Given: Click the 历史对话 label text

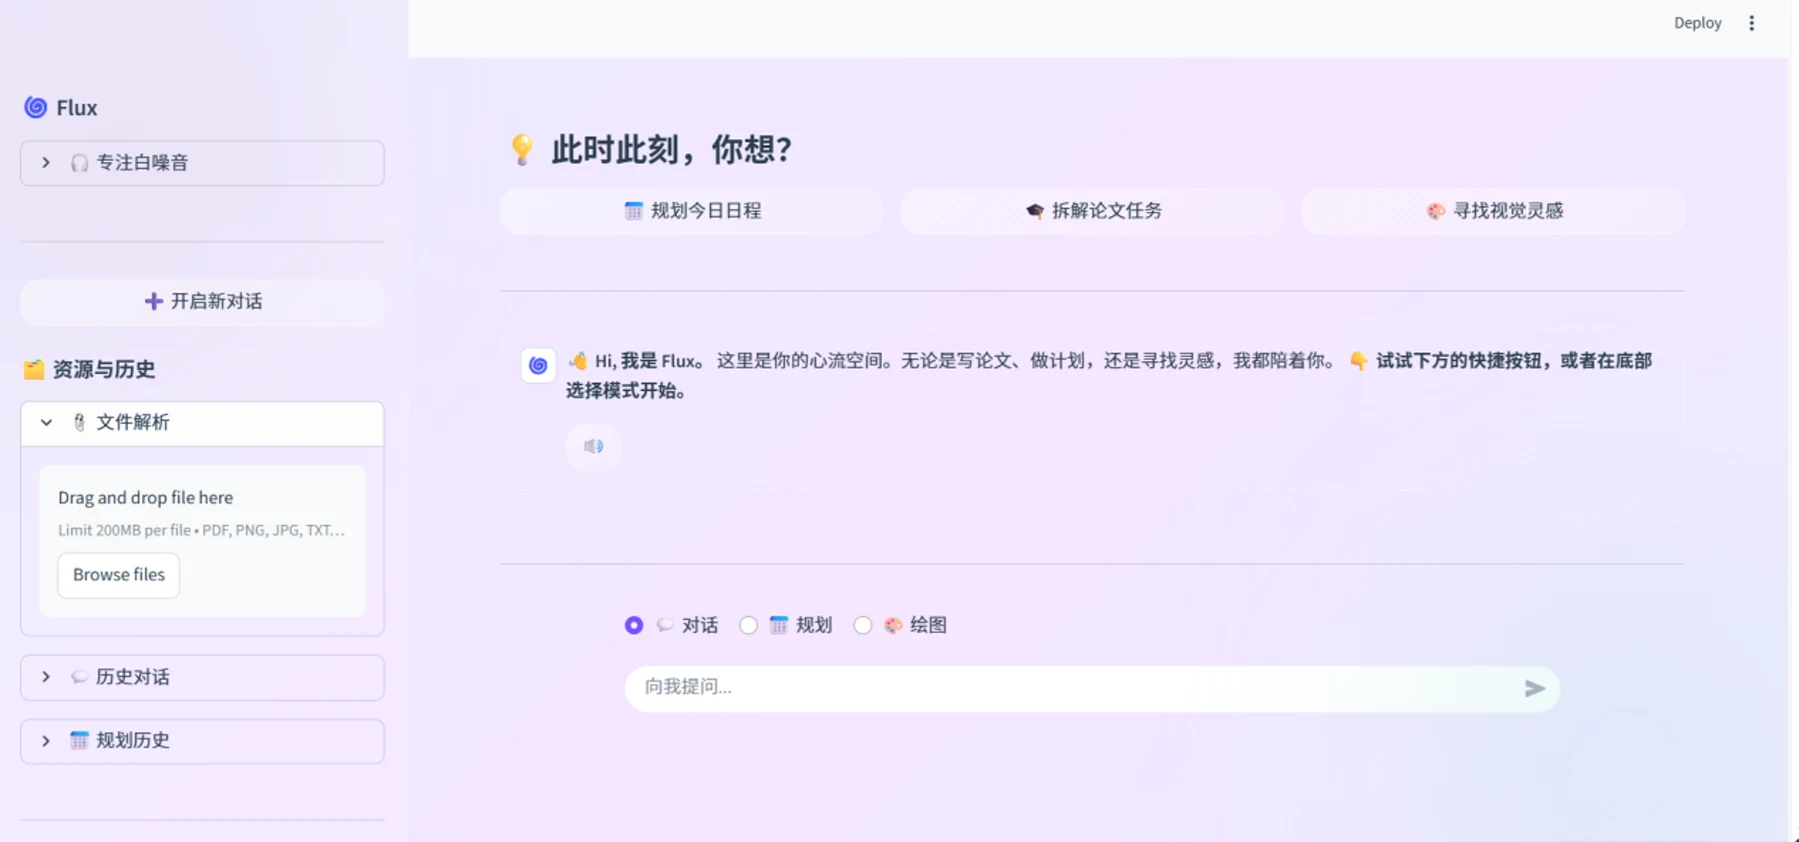Looking at the screenshot, I should point(133,677).
